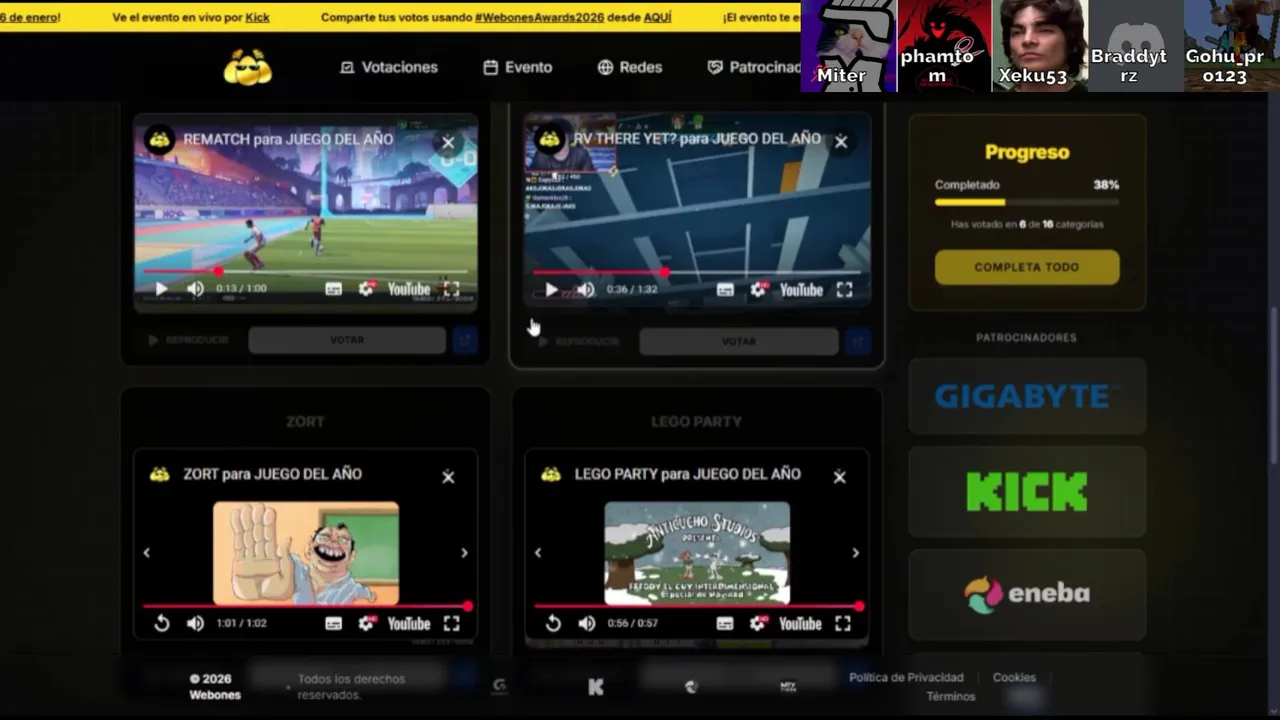Viewport: 1280px width, 720px height.
Task: Replay the ZORT video
Action: (x=161, y=623)
